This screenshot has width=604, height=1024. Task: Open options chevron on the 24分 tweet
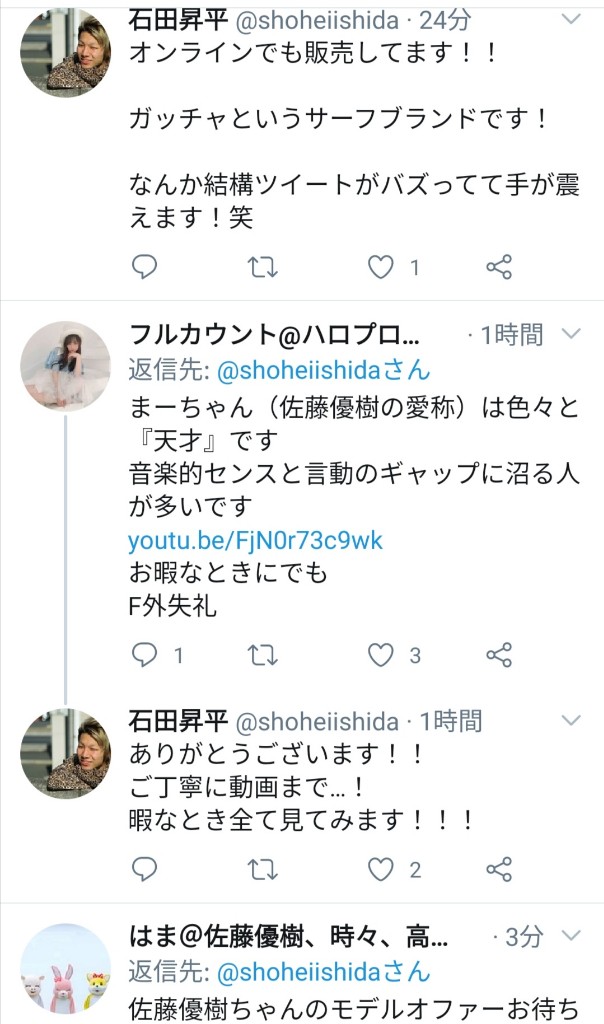coord(571,19)
